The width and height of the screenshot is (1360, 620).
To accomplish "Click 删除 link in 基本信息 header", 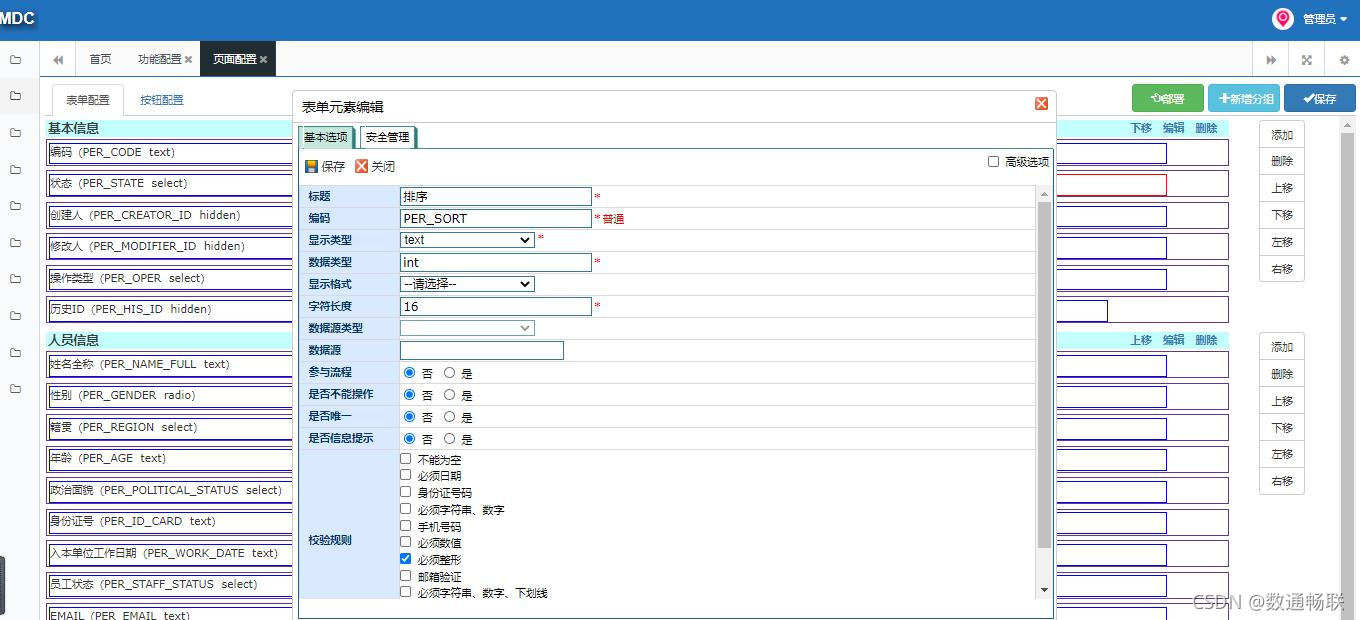I will (1206, 128).
